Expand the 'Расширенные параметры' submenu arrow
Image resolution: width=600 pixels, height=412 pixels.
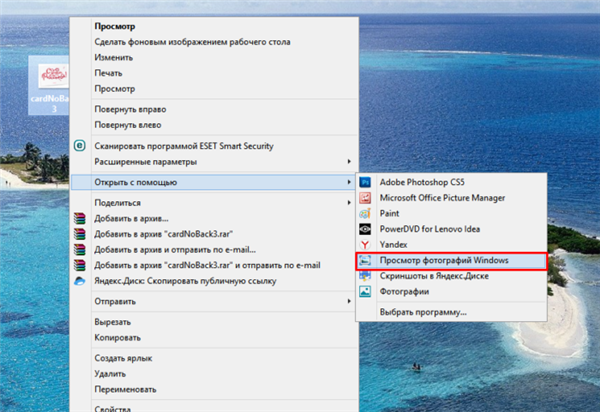[x=349, y=161]
